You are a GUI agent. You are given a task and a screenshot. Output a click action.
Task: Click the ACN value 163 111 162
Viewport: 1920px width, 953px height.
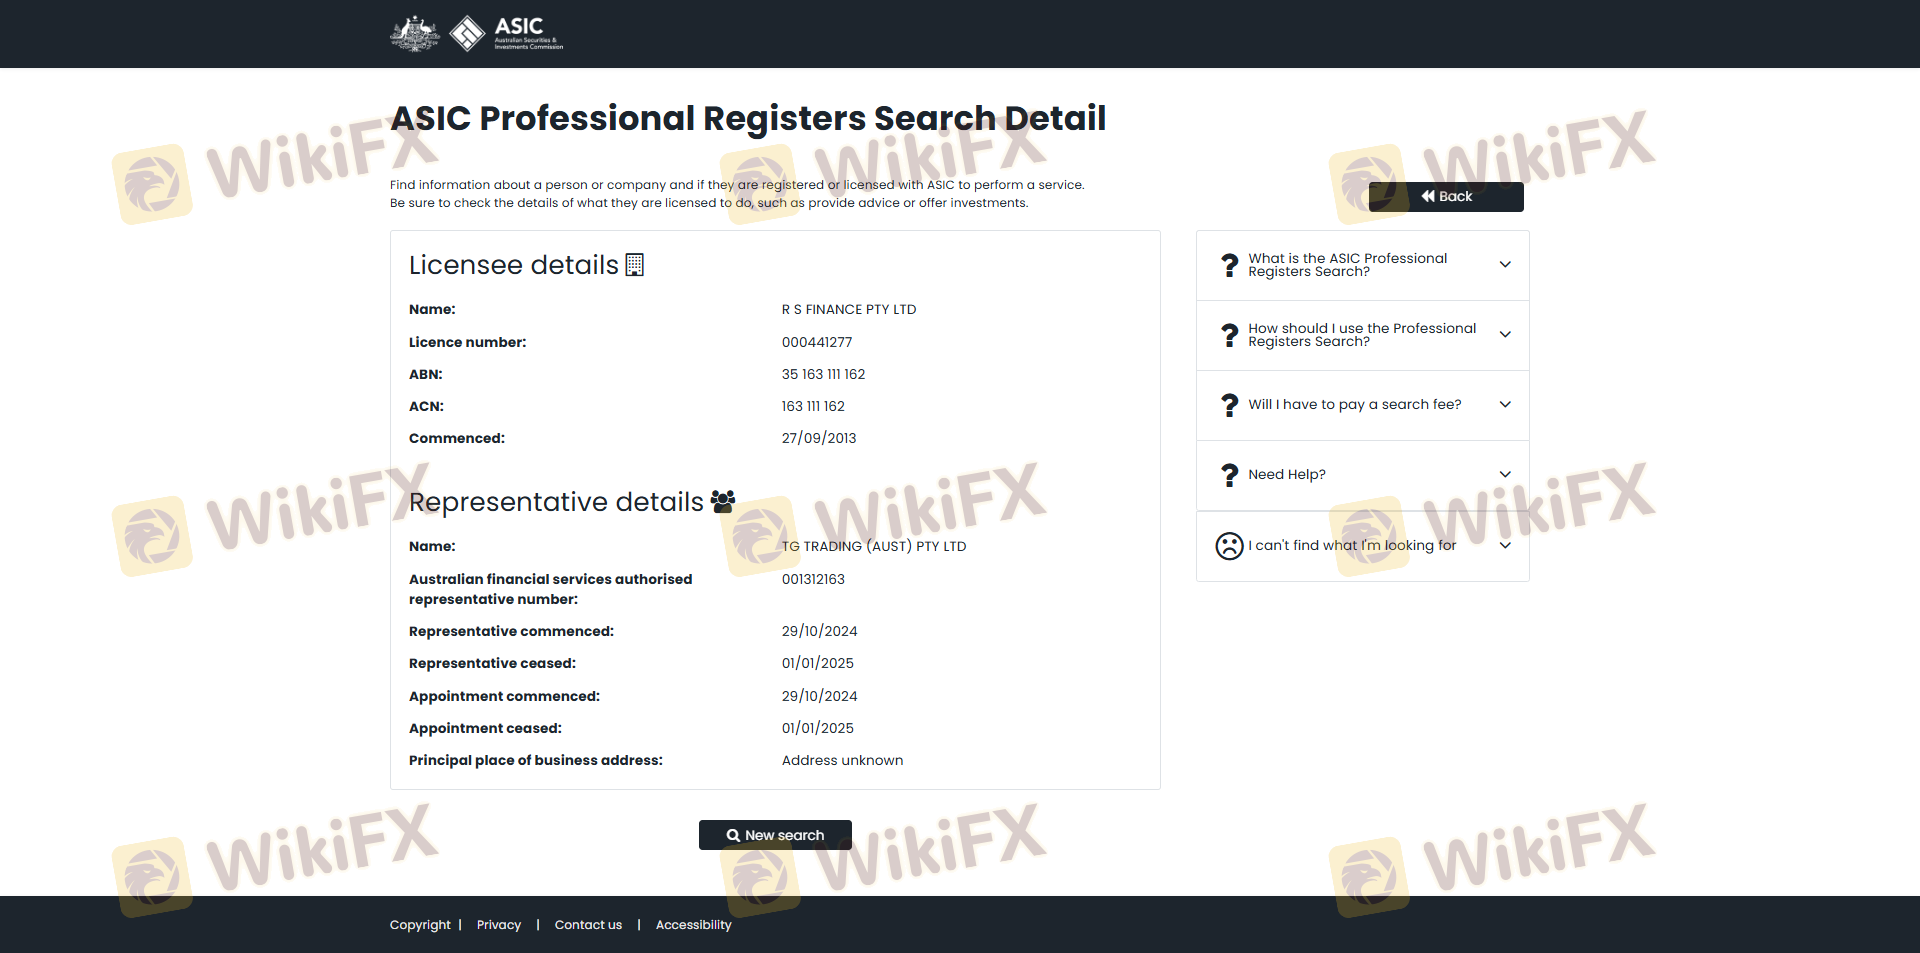(x=813, y=406)
